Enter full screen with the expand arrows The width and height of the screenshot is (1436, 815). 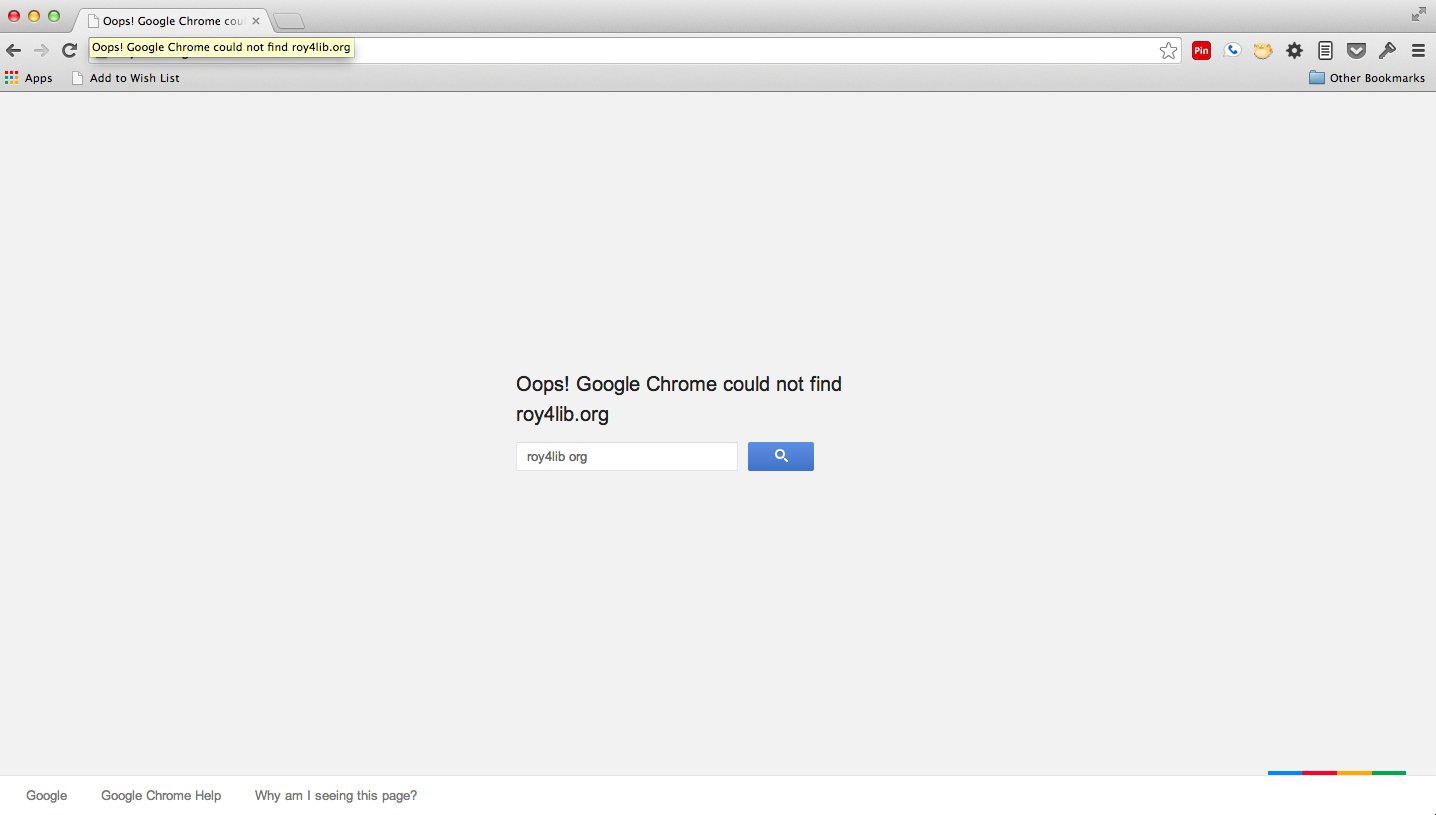pyautogui.click(x=1419, y=14)
